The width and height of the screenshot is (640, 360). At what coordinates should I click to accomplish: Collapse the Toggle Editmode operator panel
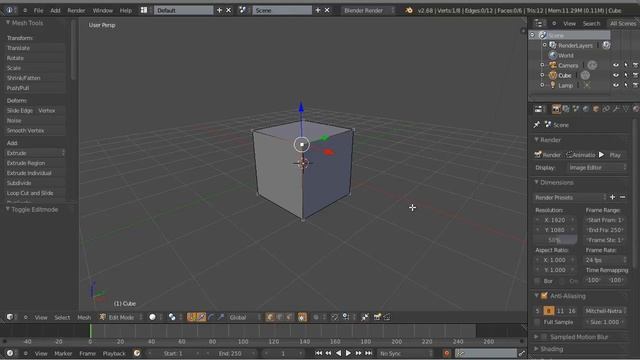[8, 209]
